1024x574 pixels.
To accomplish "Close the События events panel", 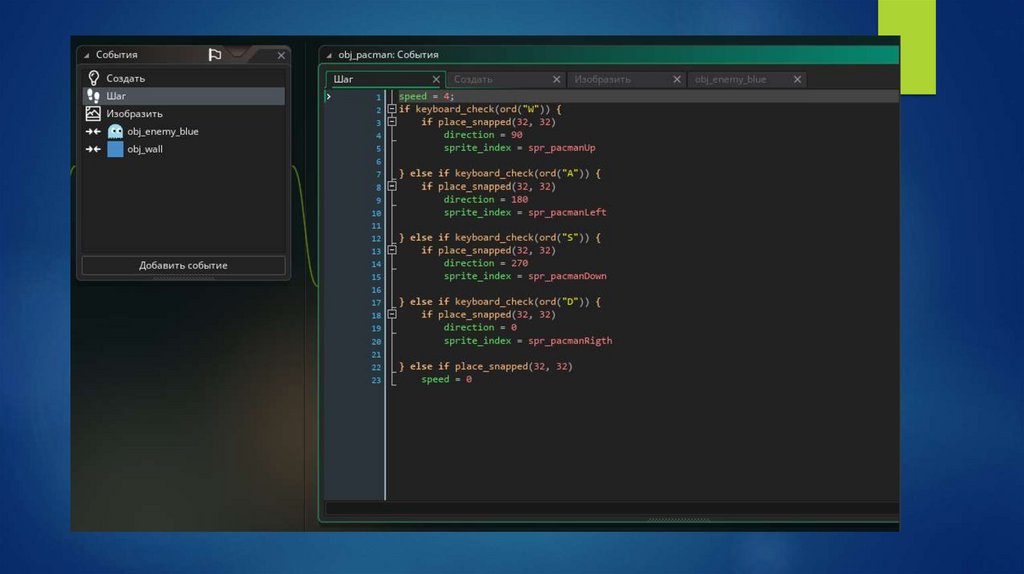I will pyautogui.click(x=281, y=56).
